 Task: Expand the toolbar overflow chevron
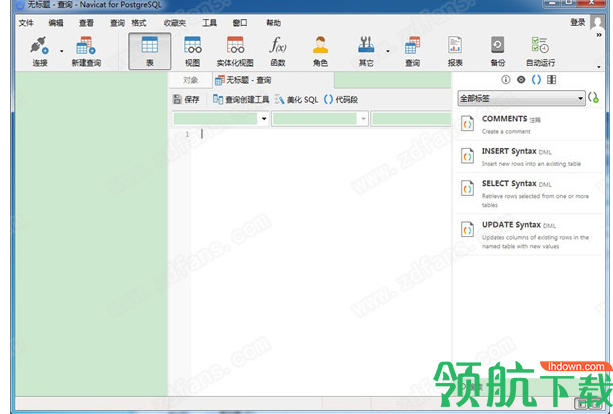tap(599, 35)
